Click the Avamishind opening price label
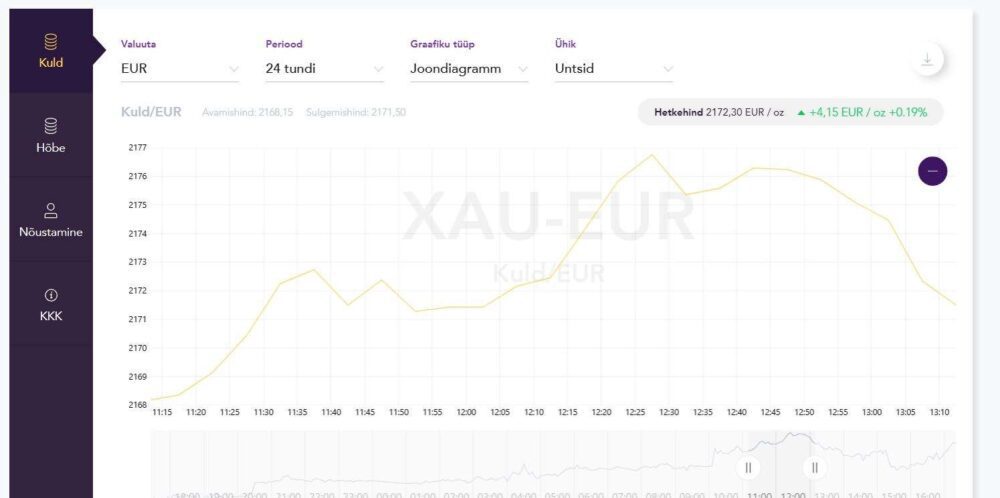The width and height of the screenshot is (1000, 498). [247, 113]
